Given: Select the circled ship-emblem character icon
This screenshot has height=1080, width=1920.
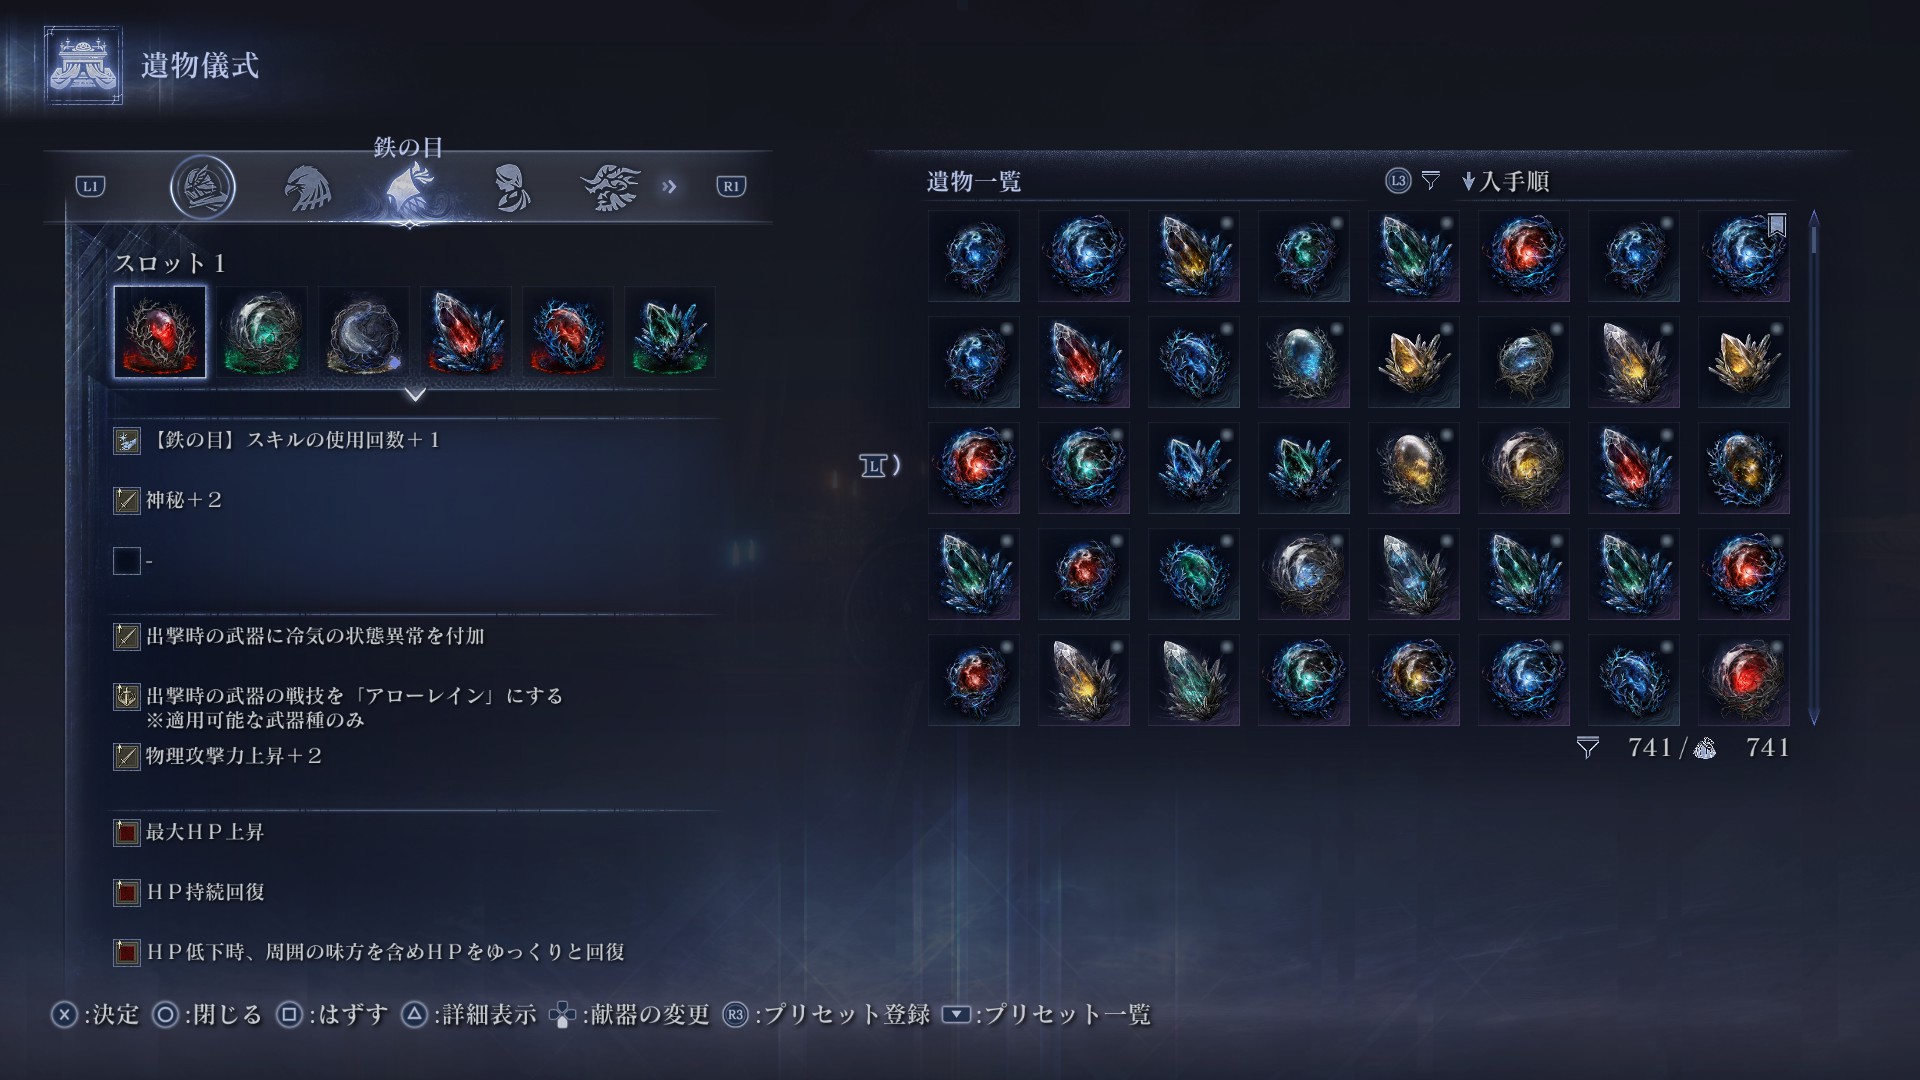Looking at the screenshot, I should click(x=203, y=187).
